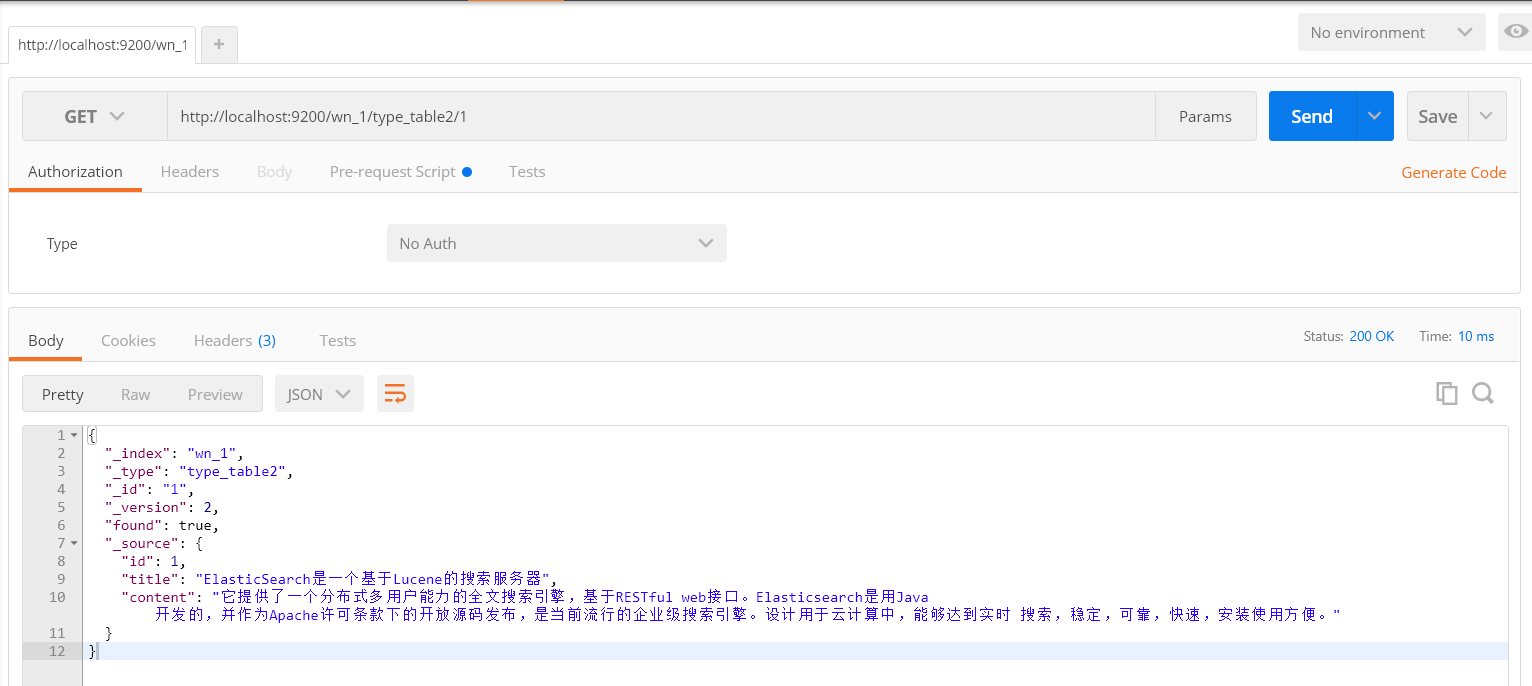Open response Headers (3) tab
This screenshot has height=686, width=1532.
click(235, 341)
